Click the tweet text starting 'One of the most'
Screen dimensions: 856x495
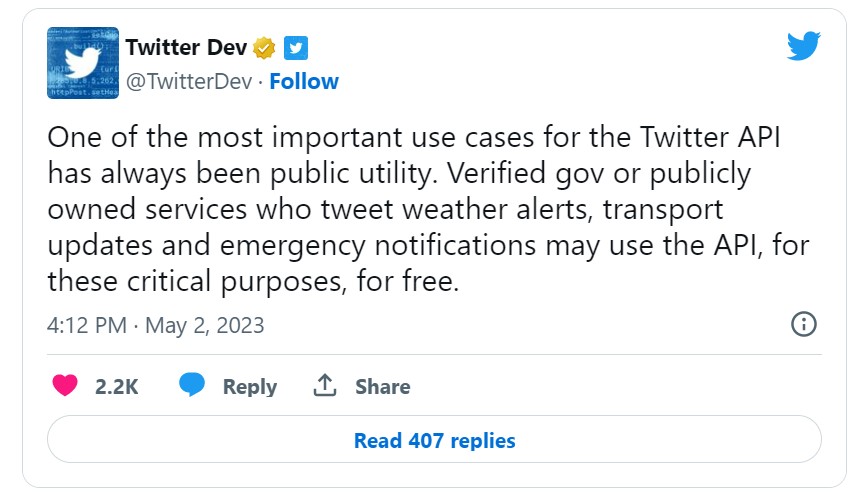click(429, 209)
